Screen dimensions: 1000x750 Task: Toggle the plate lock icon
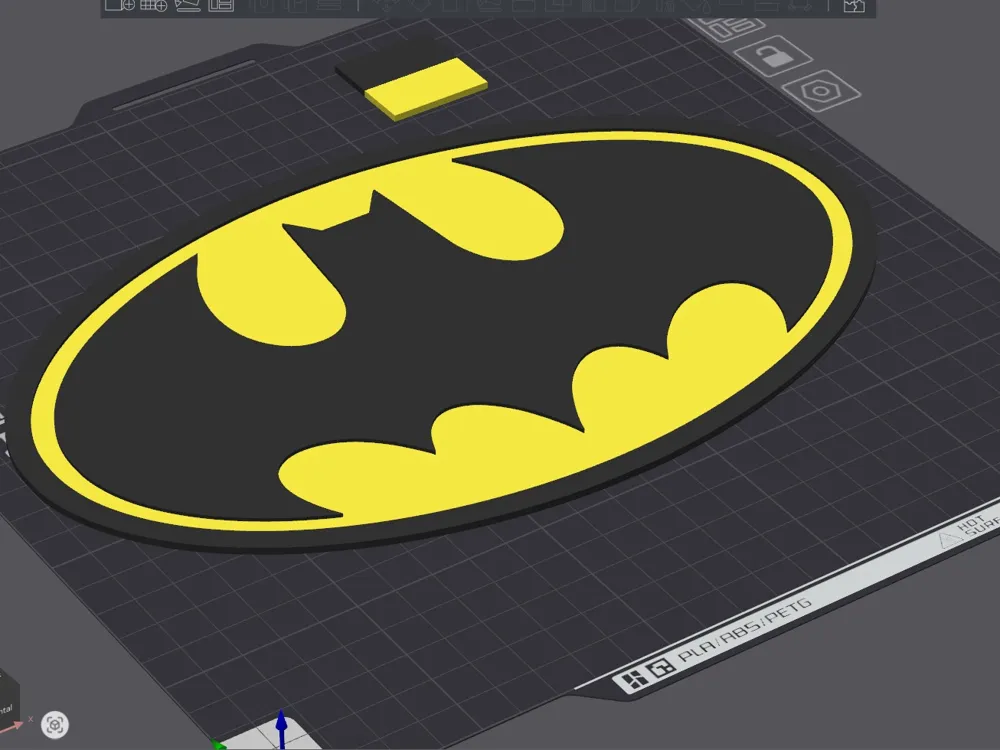tap(773, 56)
